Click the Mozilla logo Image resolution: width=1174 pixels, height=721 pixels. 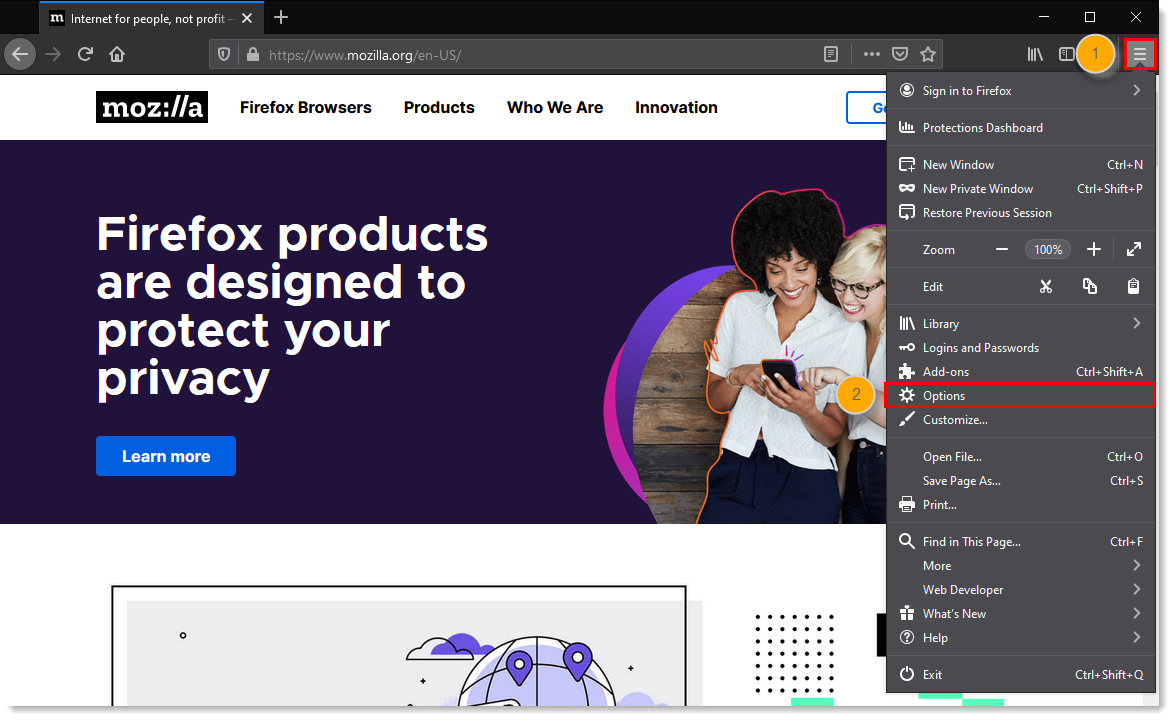(x=152, y=107)
